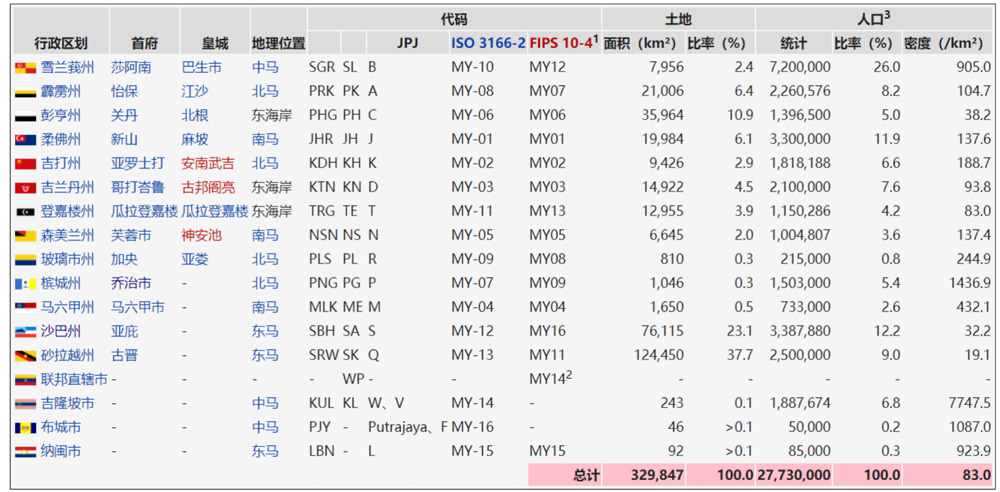
Task: Open the flag image beside 柔佛州
Action: pos(26,139)
